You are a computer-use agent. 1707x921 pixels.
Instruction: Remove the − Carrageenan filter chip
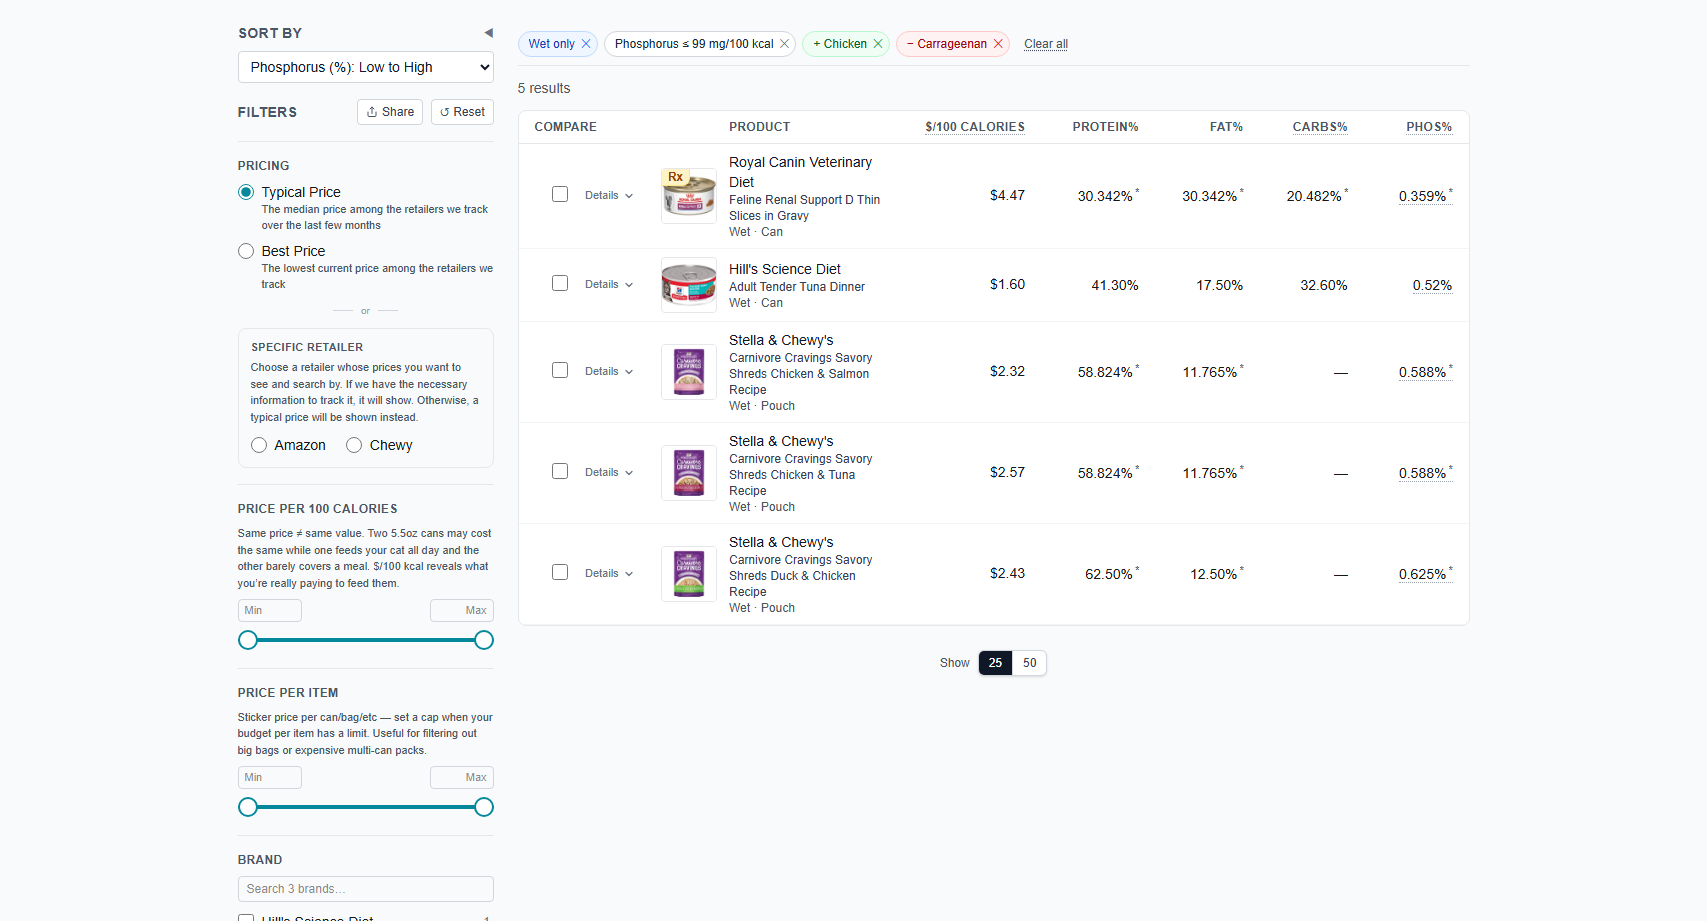[998, 44]
